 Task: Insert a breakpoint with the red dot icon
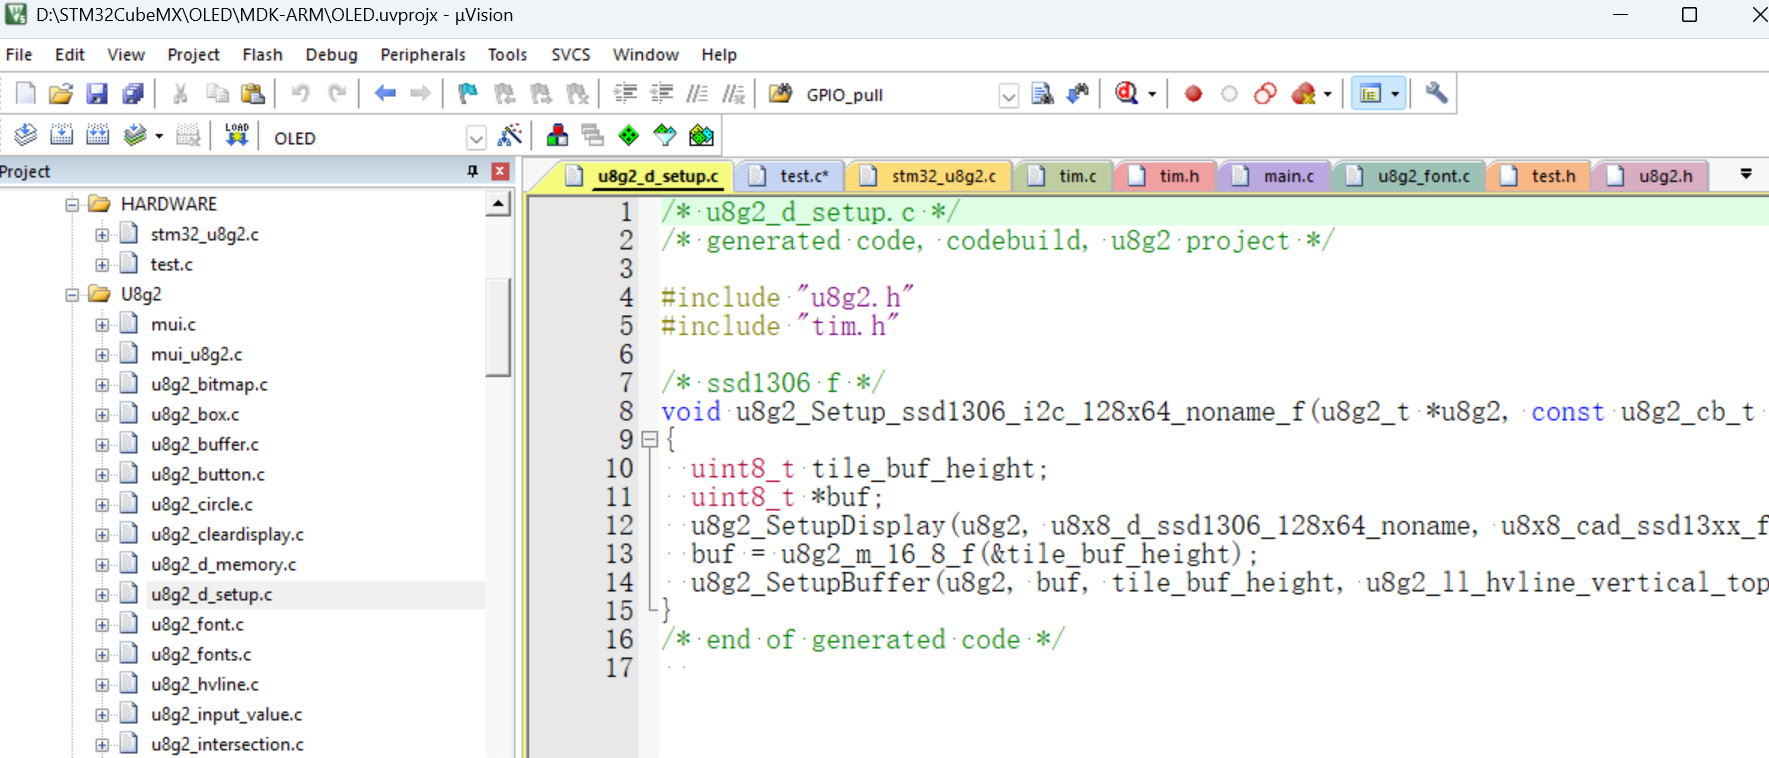(1193, 94)
